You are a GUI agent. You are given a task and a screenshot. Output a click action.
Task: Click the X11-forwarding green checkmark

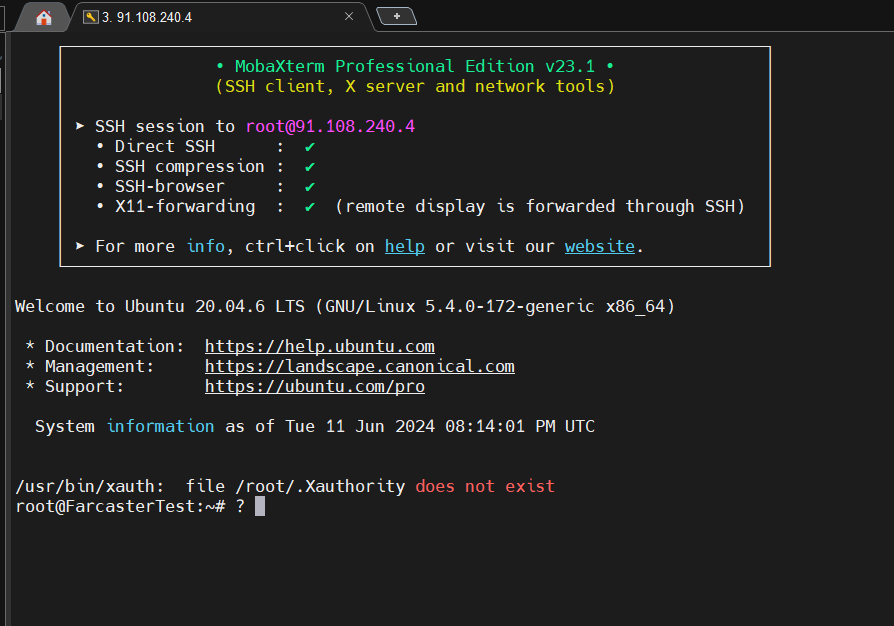click(310, 207)
